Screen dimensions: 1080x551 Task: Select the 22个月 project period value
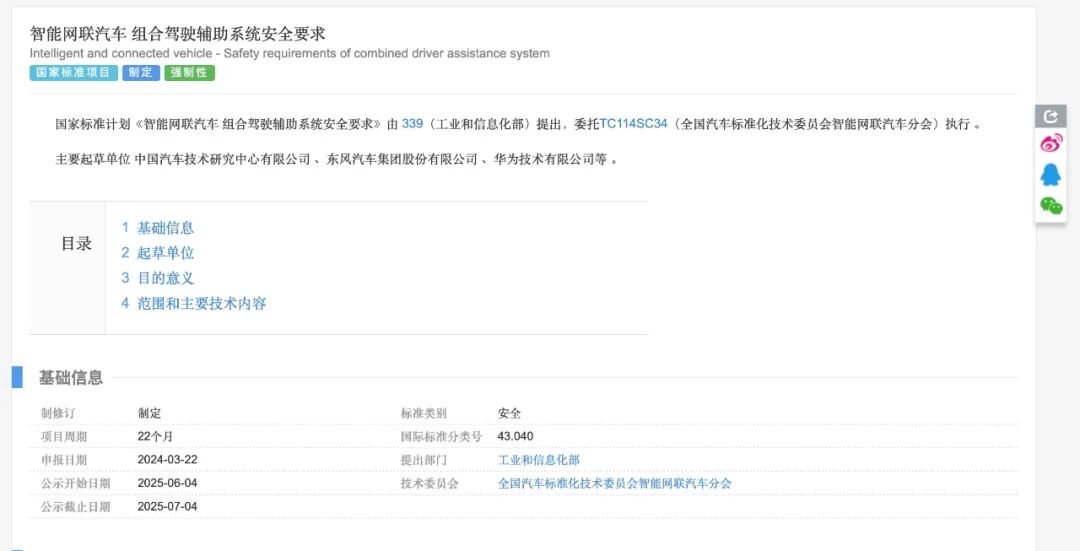[x=155, y=437]
